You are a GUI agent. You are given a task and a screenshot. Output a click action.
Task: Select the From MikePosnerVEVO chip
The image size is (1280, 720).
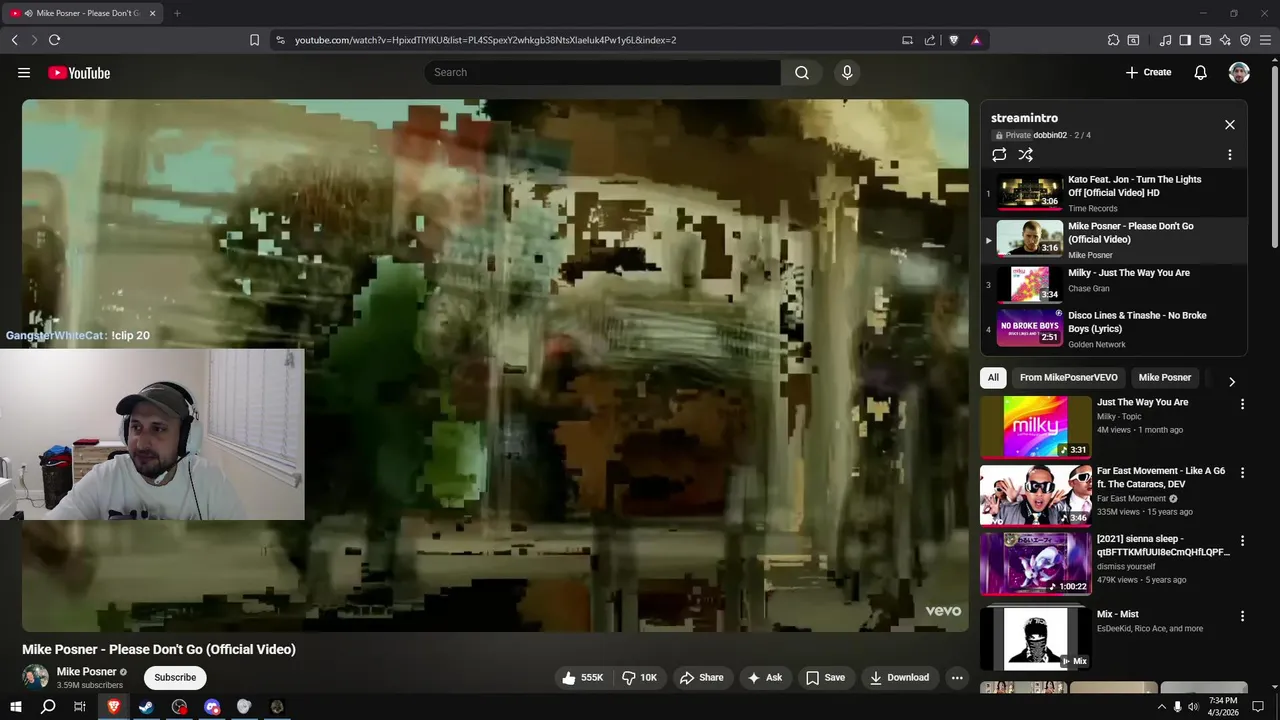pos(1069,377)
